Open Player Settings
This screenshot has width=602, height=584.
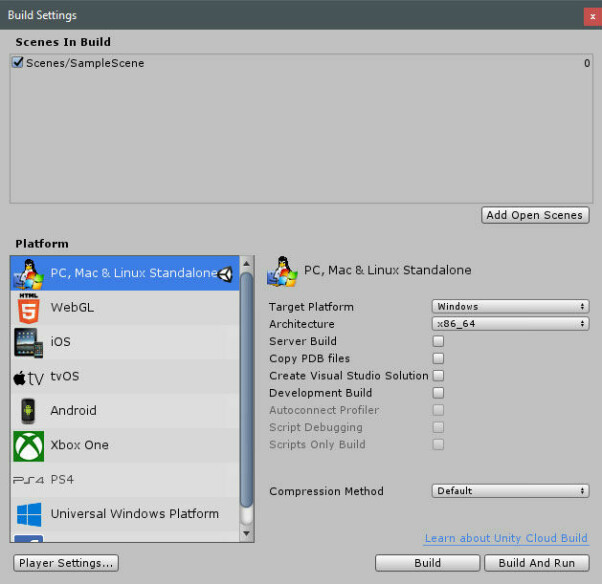tap(66, 563)
